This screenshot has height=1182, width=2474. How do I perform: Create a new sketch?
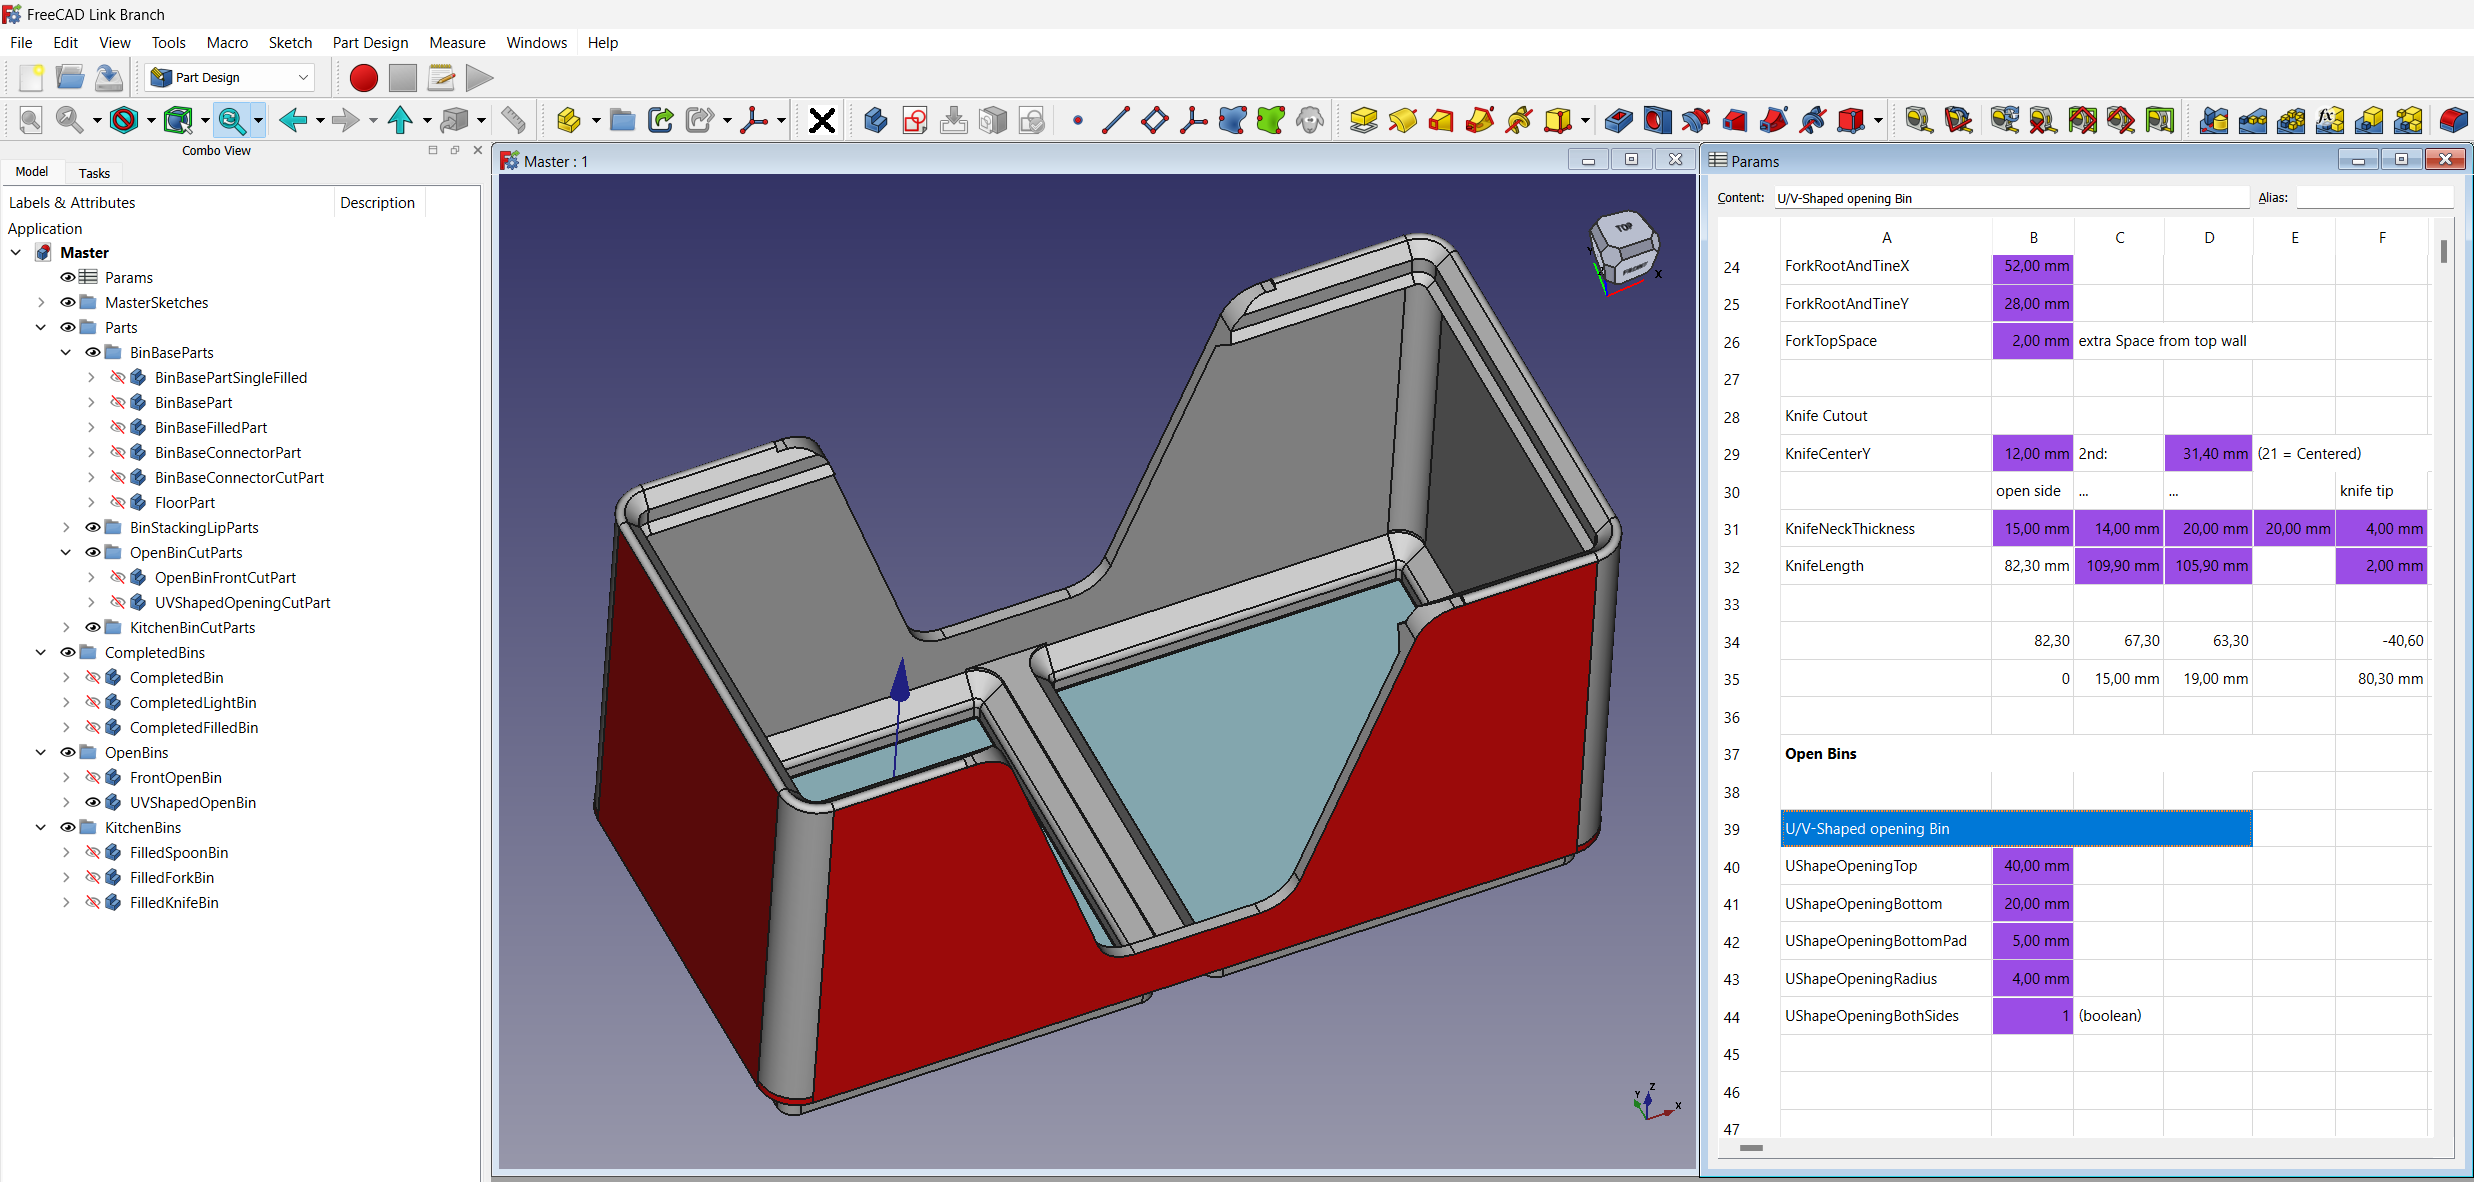(913, 120)
